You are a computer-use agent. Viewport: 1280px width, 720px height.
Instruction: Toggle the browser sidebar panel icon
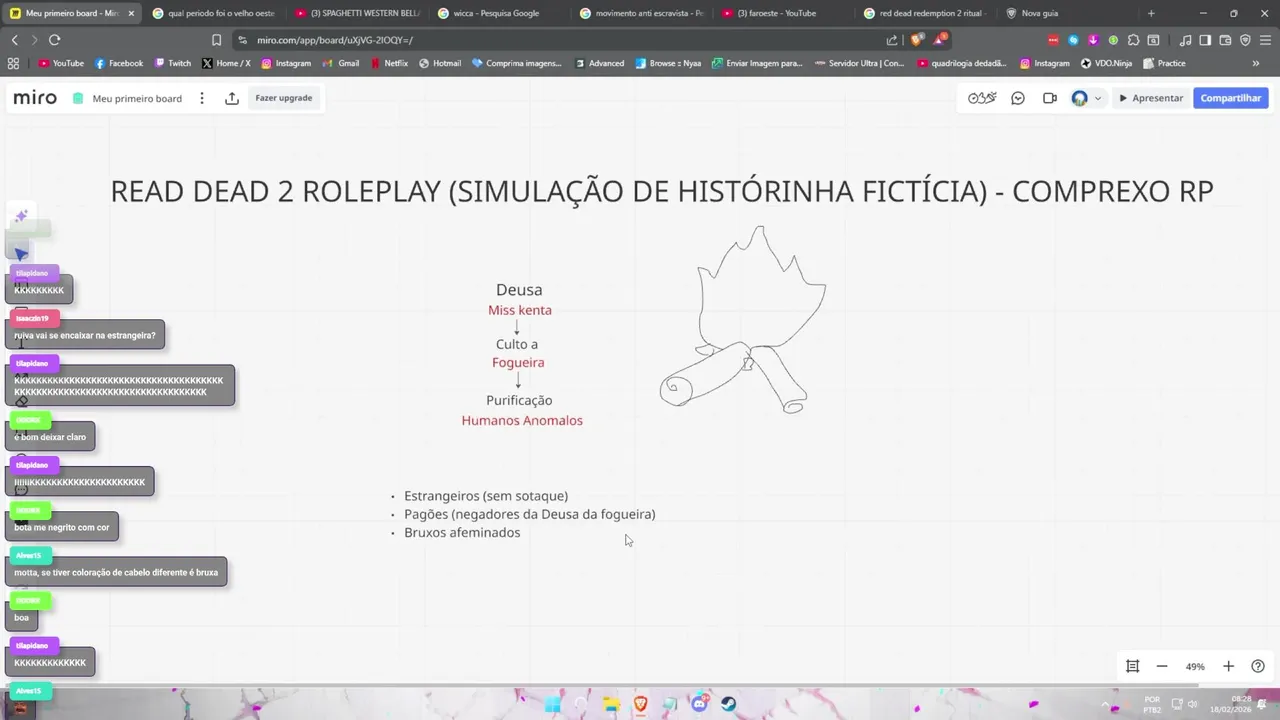[x=1205, y=40]
